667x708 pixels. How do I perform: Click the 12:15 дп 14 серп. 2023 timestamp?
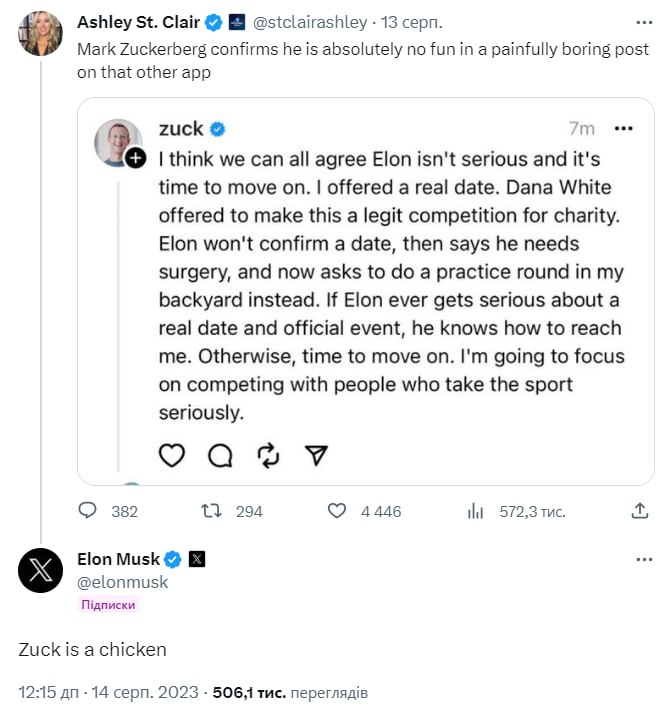[110, 692]
